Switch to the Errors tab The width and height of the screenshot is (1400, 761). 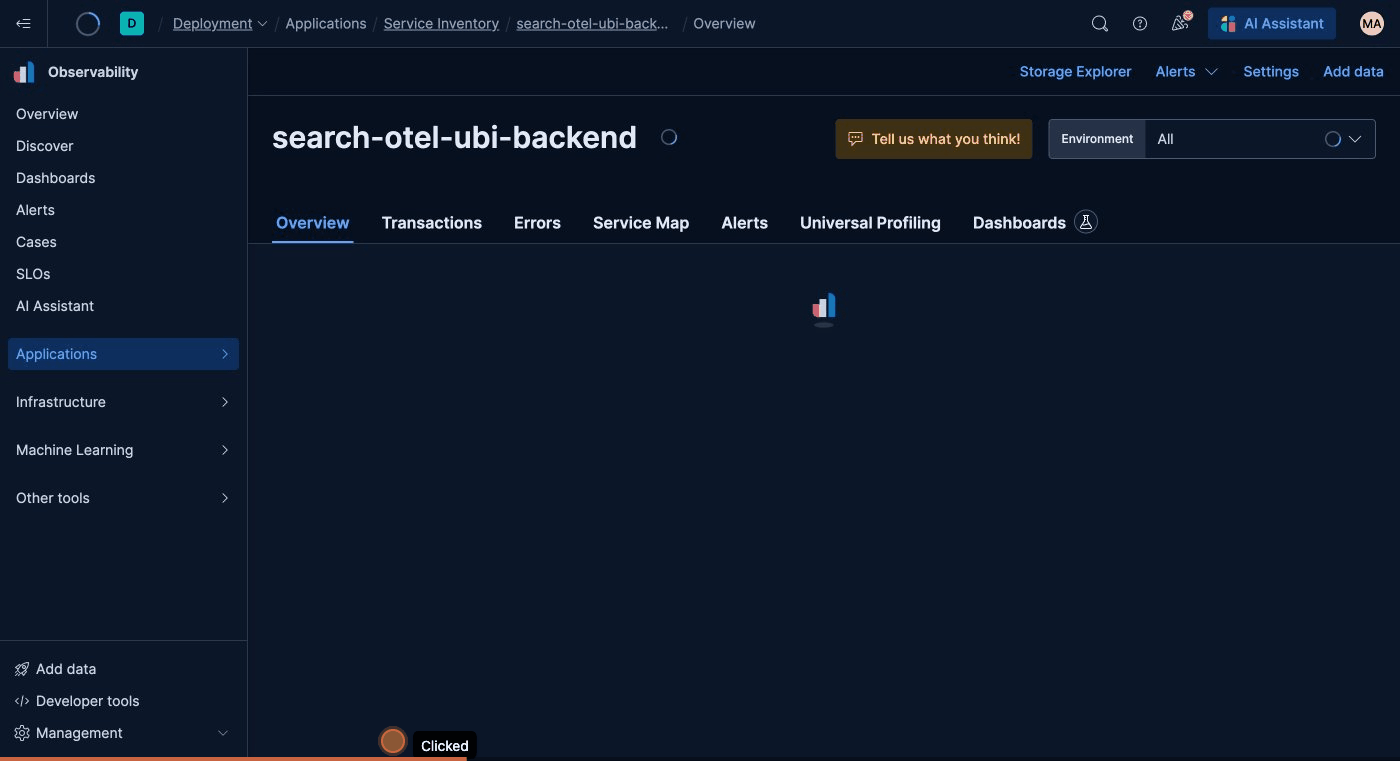537,222
